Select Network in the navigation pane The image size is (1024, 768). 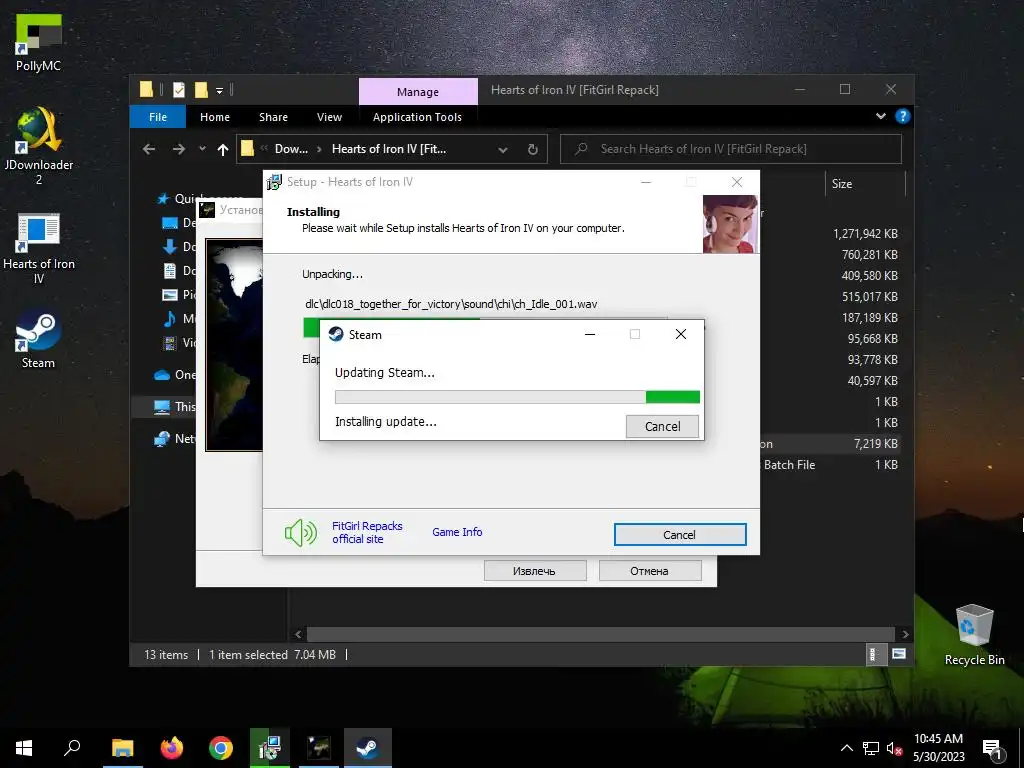(175, 439)
